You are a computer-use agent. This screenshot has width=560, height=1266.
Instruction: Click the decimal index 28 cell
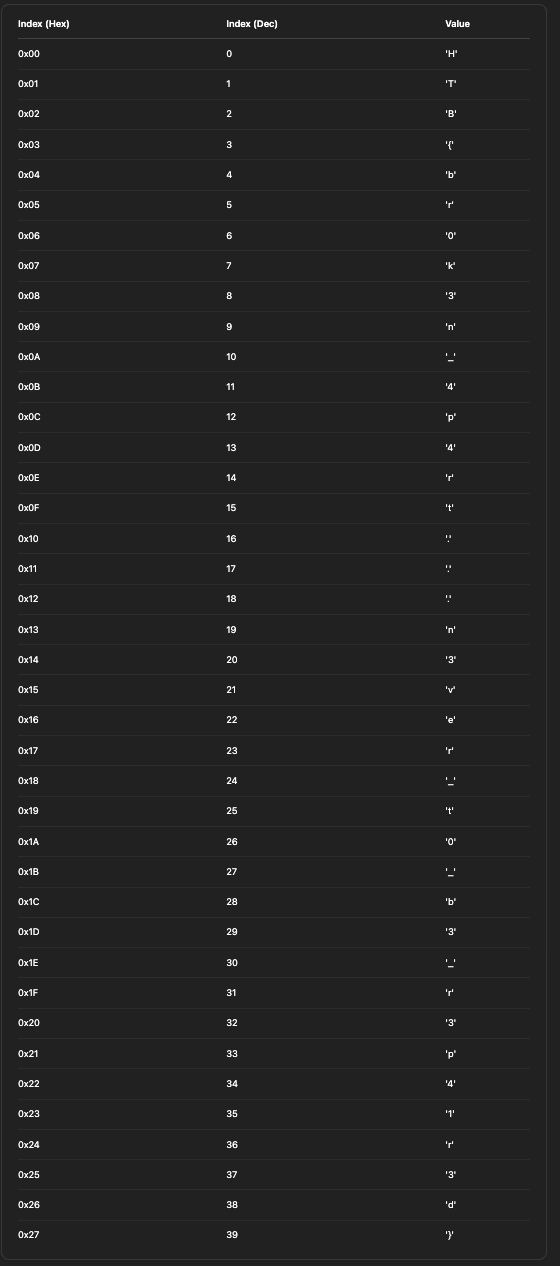pyautogui.click(x=232, y=901)
